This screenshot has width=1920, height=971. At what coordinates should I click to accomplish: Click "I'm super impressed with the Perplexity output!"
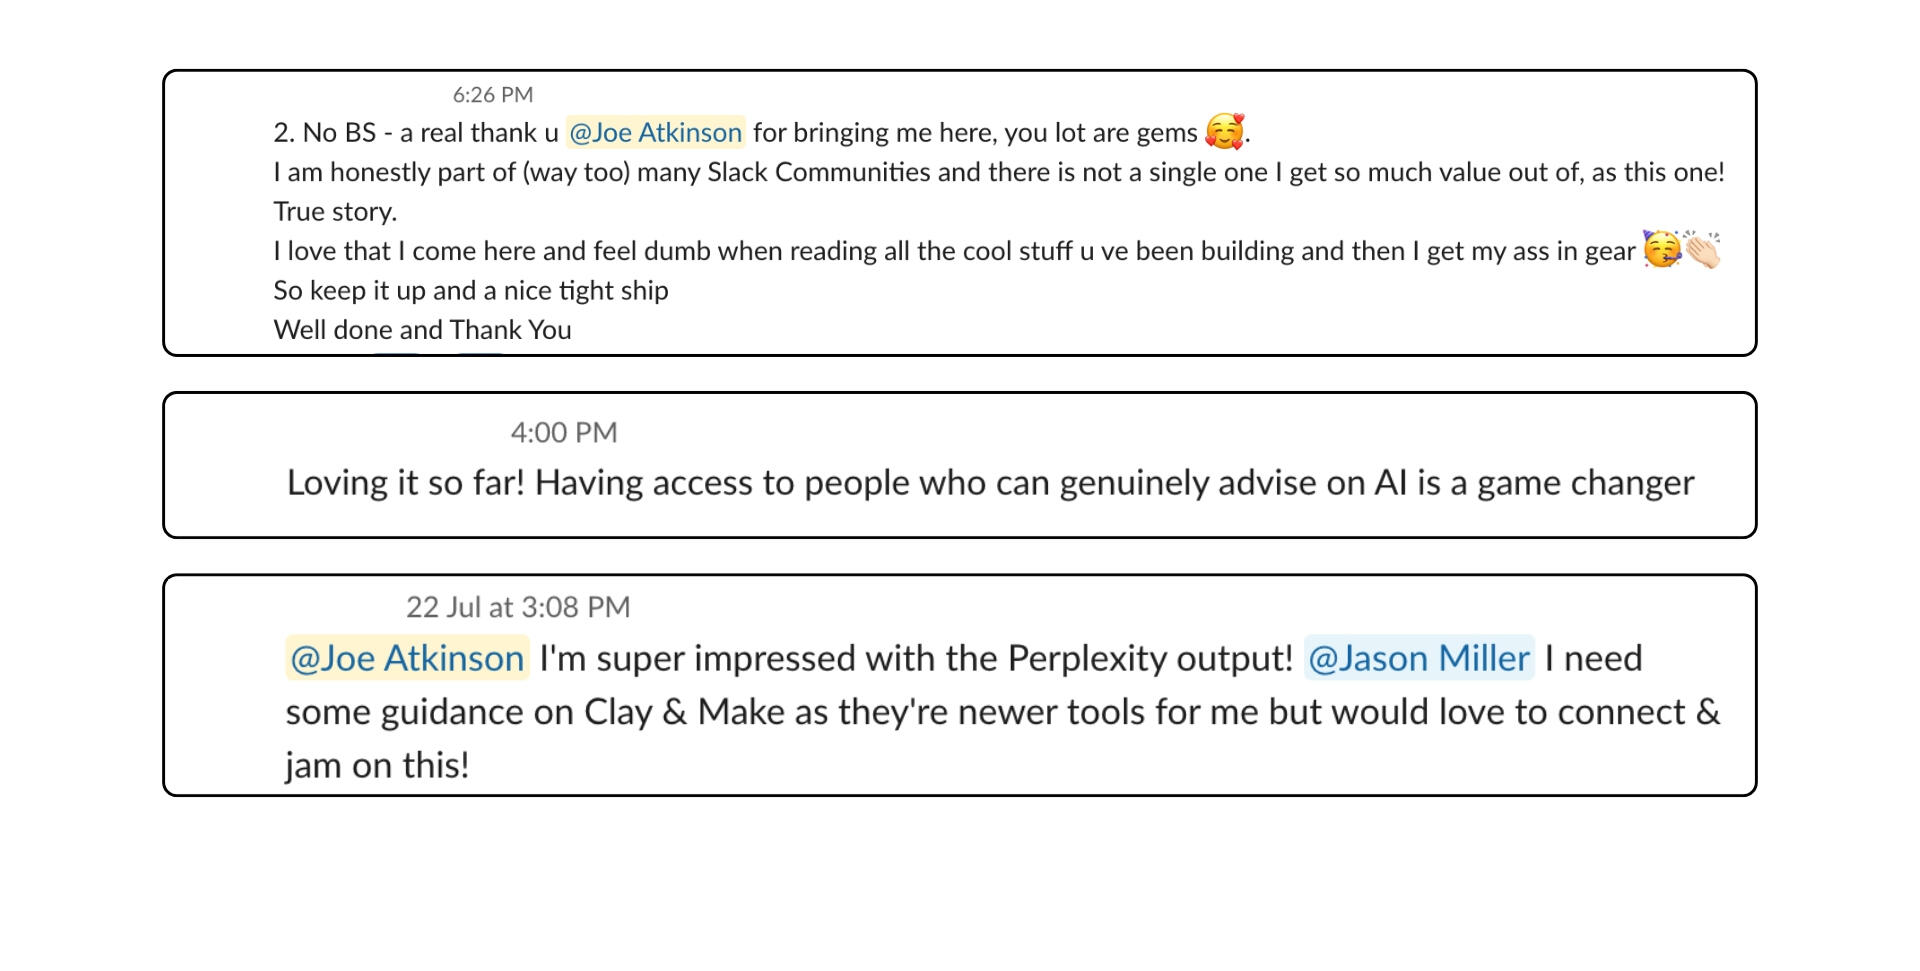coord(916,658)
